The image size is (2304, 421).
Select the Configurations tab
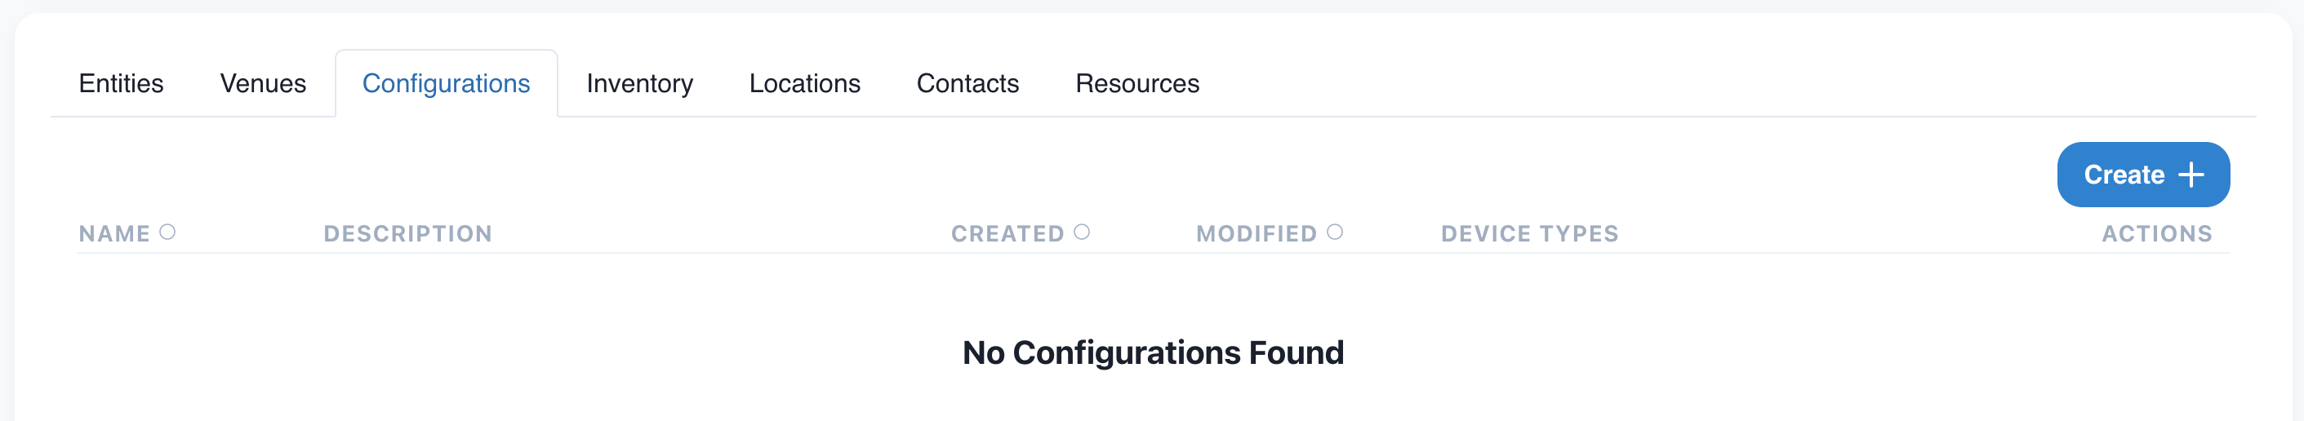coord(446,83)
